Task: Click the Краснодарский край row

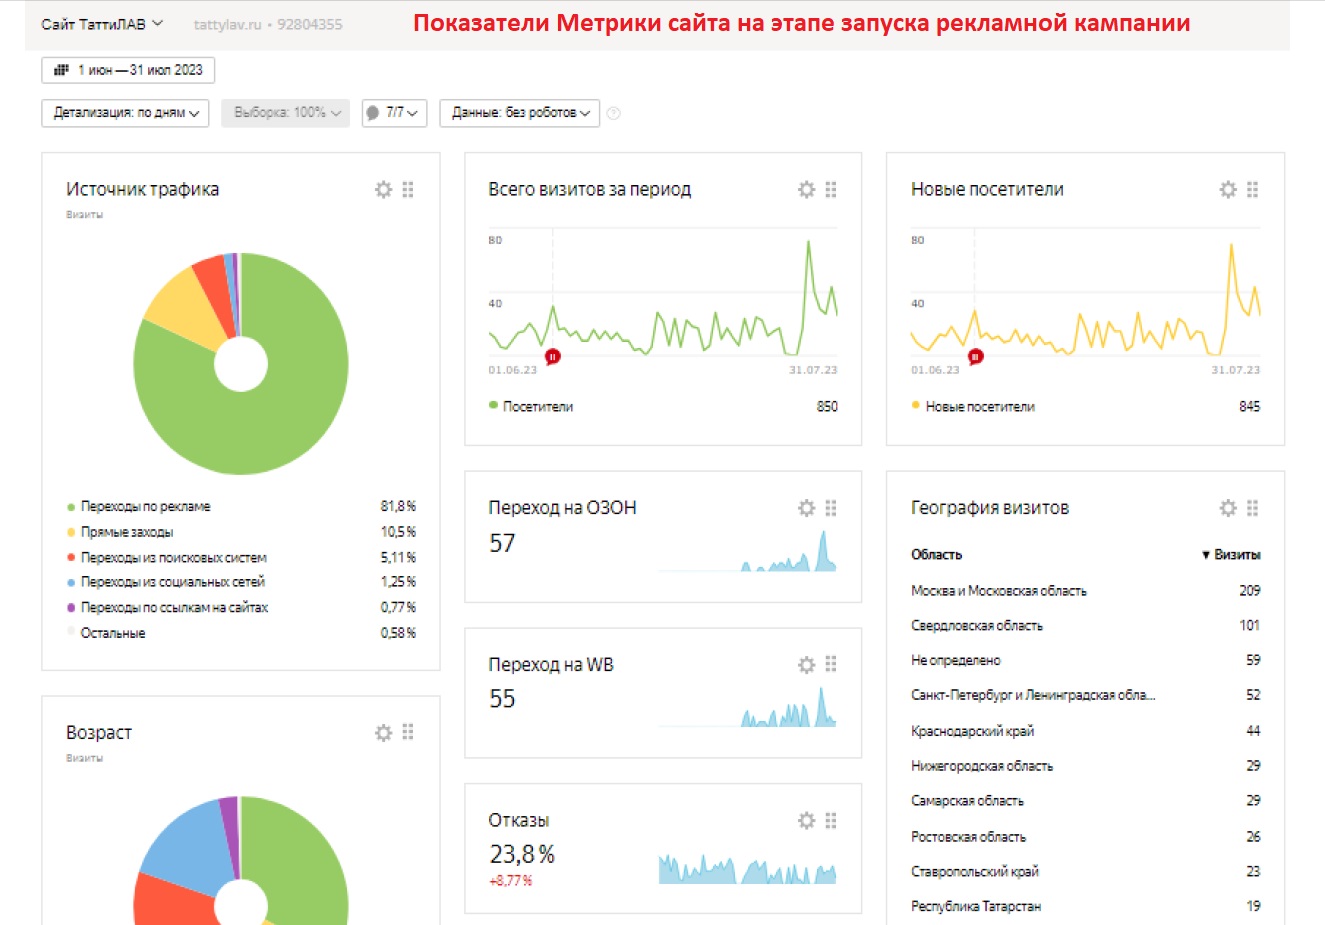Action: click(x=1085, y=731)
